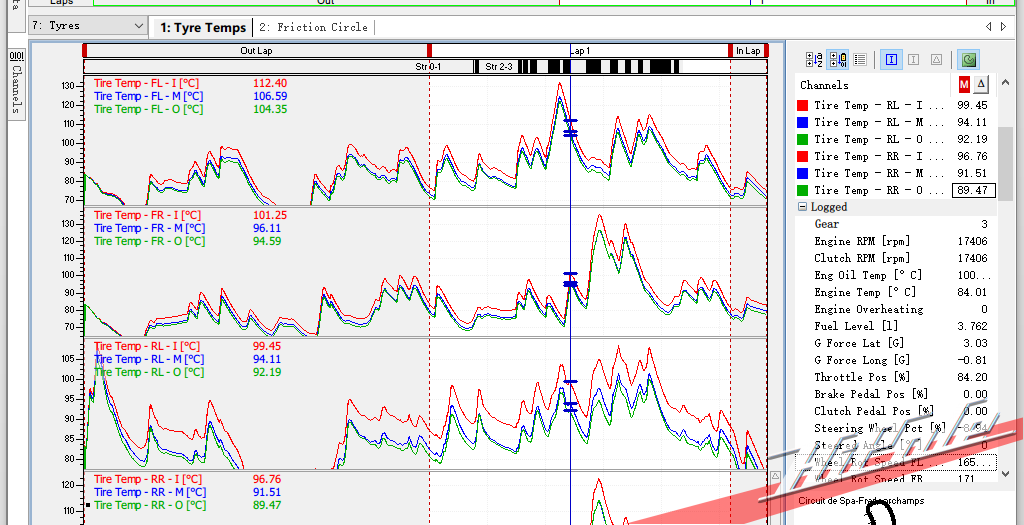
Task: Select the 'G Force Long [G]' channel row
Action: 896,360
